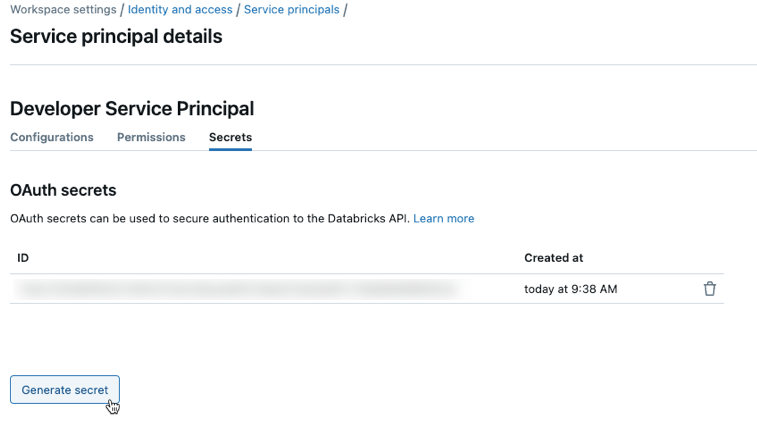The height and width of the screenshot is (428, 757).
Task: Go to Workspace settings breadcrumb
Action: (62, 9)
